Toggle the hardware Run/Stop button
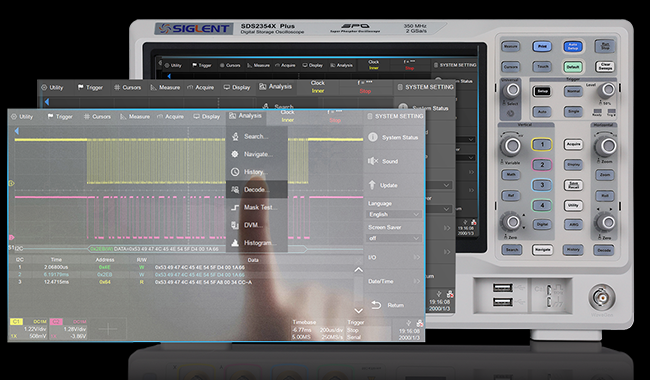Screen dimensions: 650x380 605,46
